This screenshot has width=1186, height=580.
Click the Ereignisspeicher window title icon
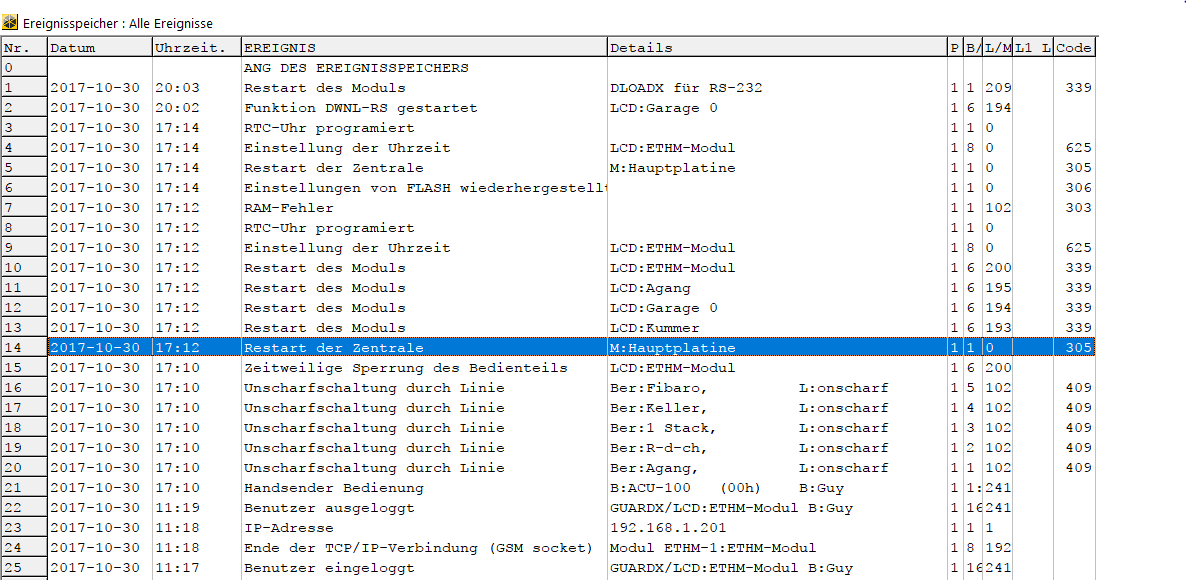click(x=11, y=23)
